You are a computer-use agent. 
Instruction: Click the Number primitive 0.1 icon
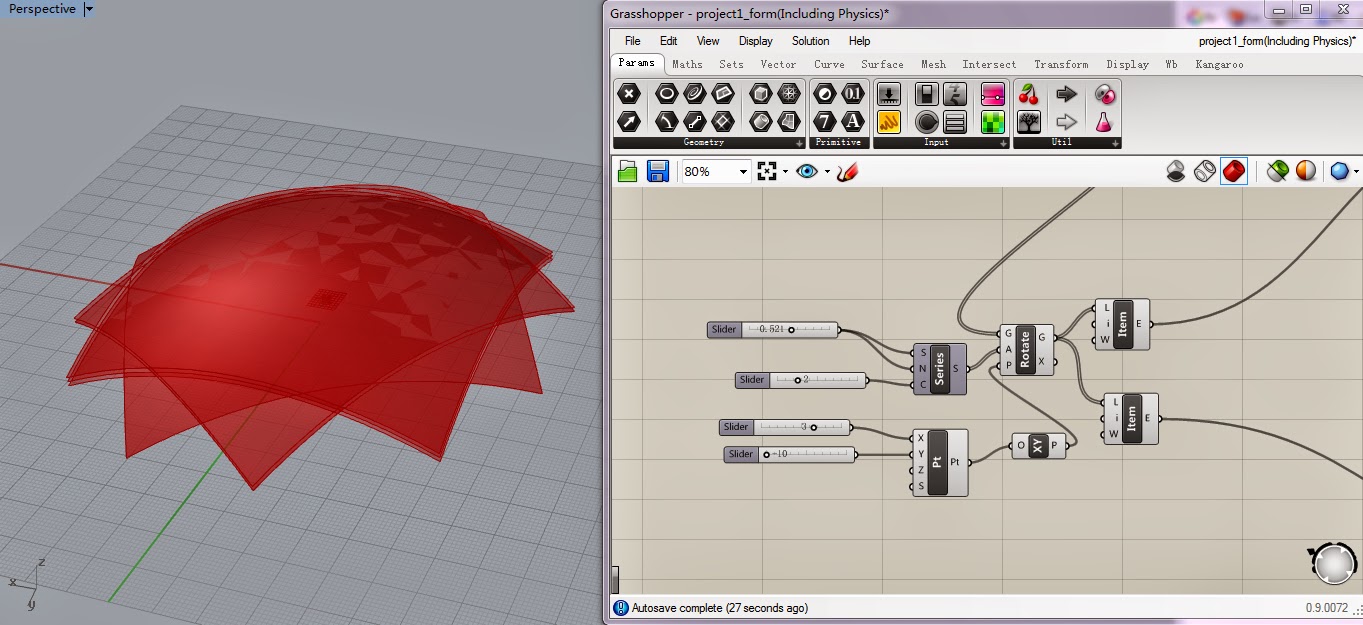[852, 94]
